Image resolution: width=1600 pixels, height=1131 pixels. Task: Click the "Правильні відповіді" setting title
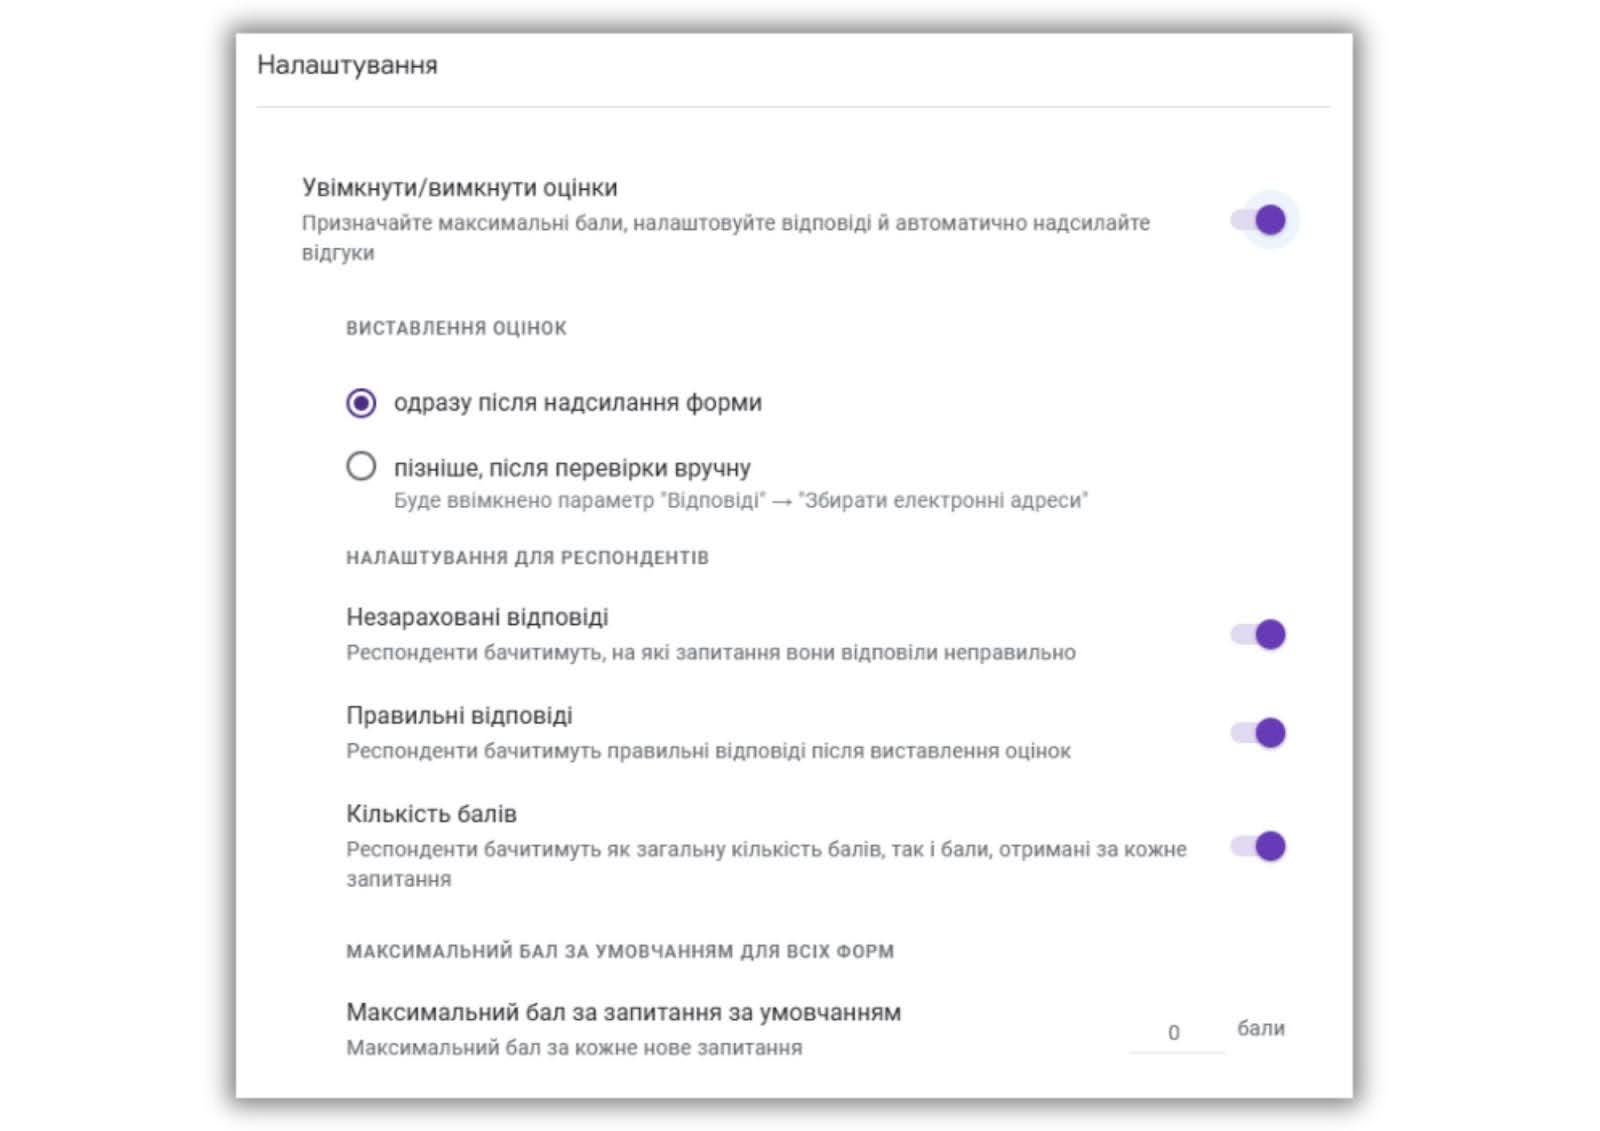pyautogui.click(x=459, y=716)
